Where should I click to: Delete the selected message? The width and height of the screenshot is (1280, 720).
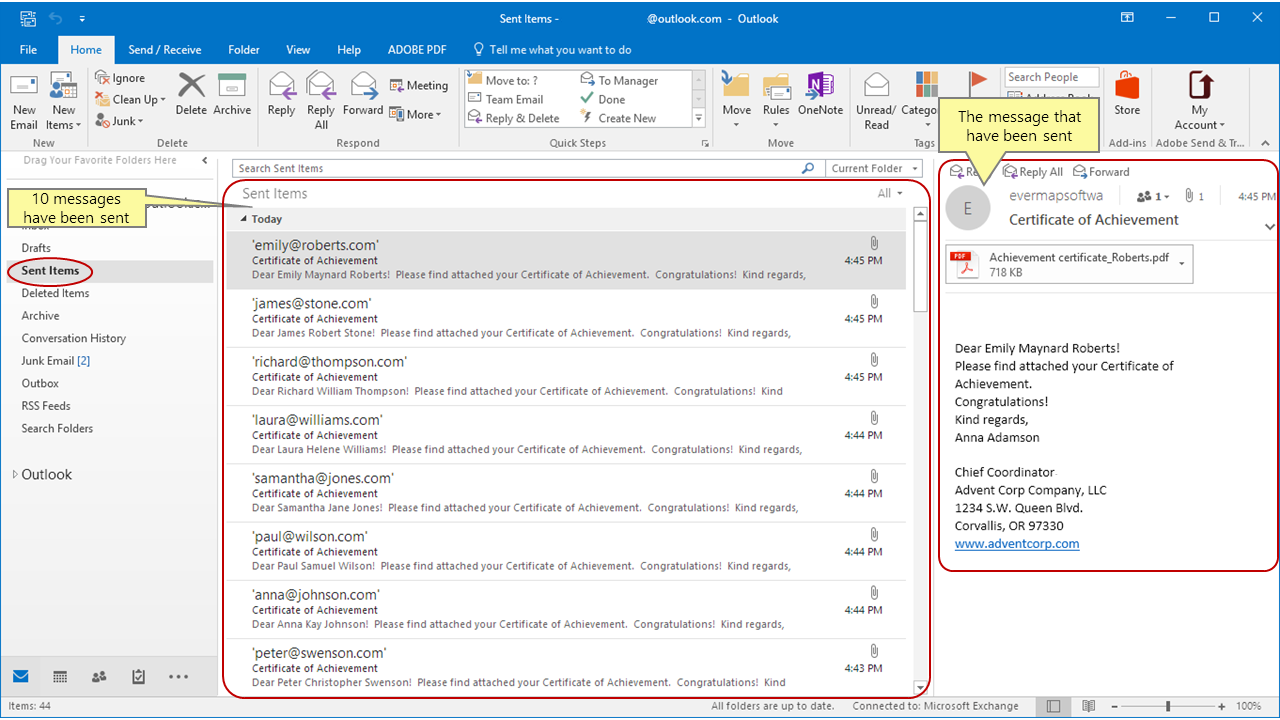pyautogui.click(x=190, y=99)
